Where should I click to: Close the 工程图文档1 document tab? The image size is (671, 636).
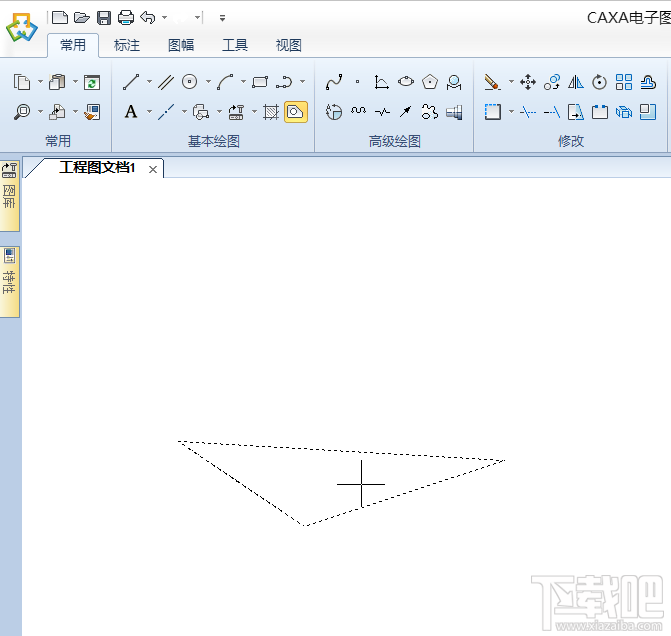[153, 169]
